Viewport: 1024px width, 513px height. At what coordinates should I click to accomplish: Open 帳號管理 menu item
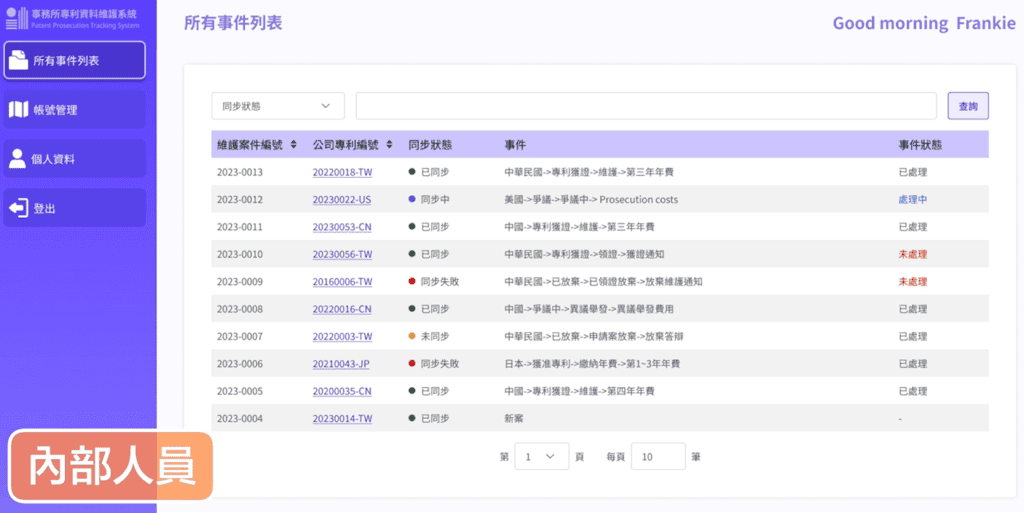point(74,110)
